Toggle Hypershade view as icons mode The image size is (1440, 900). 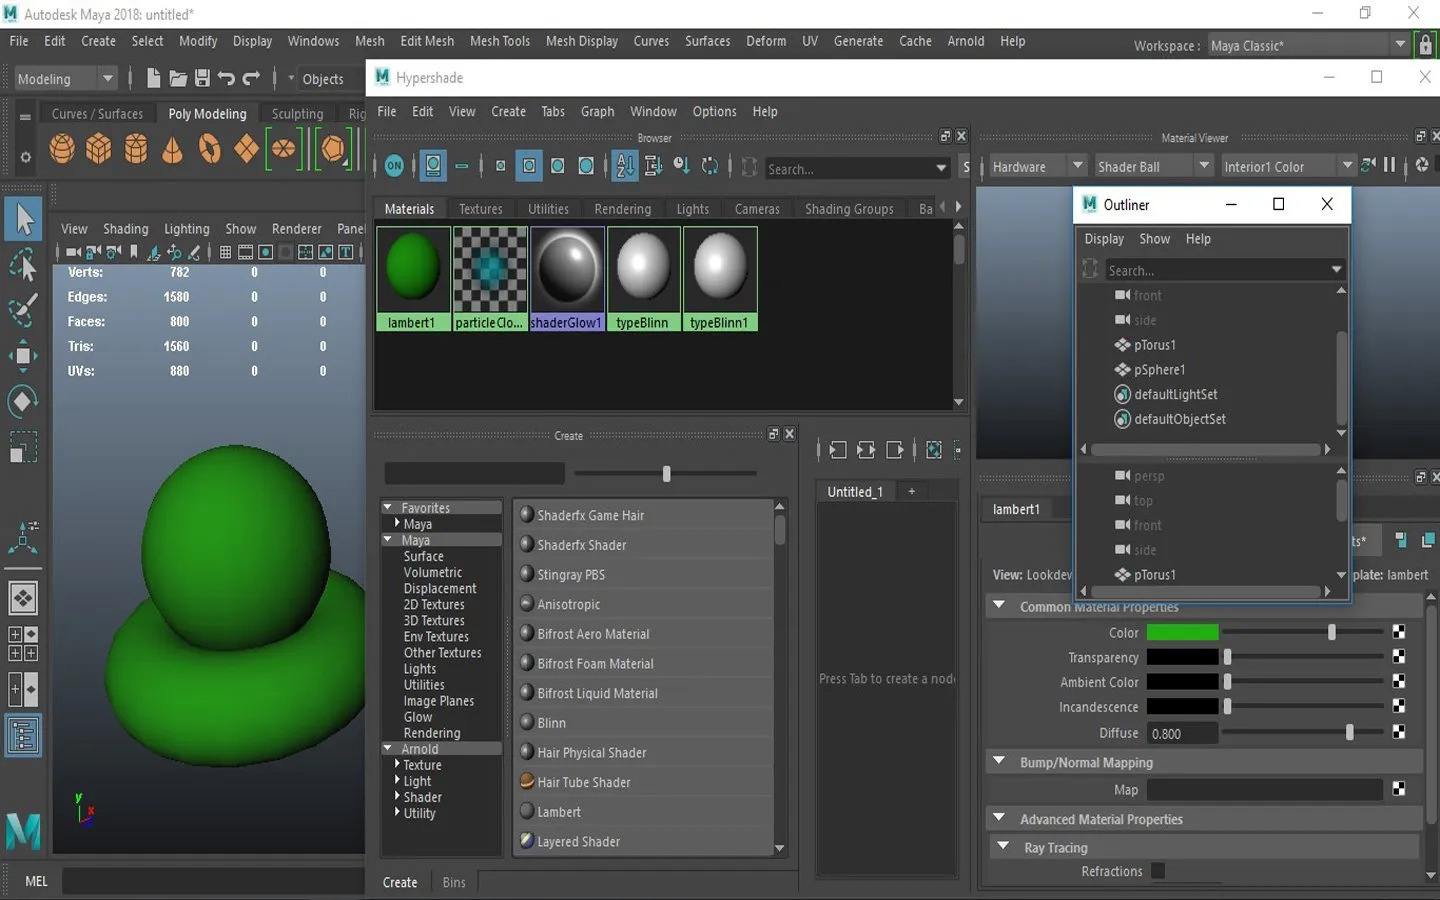(x=433, y=166)
